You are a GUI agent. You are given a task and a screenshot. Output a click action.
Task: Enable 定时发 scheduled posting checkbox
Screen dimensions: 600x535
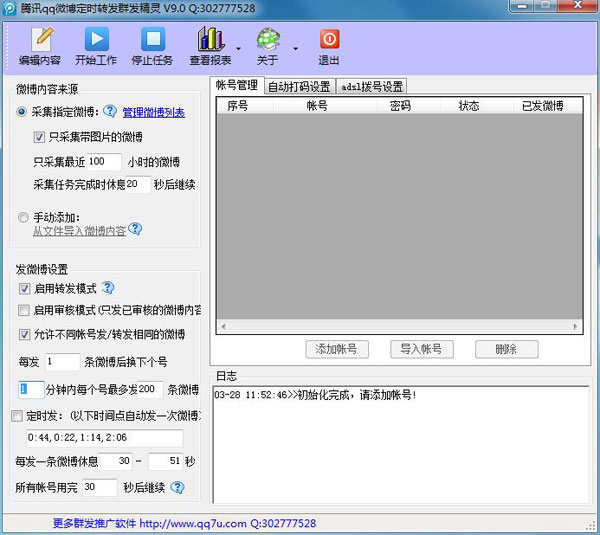(x=17, y=416)
